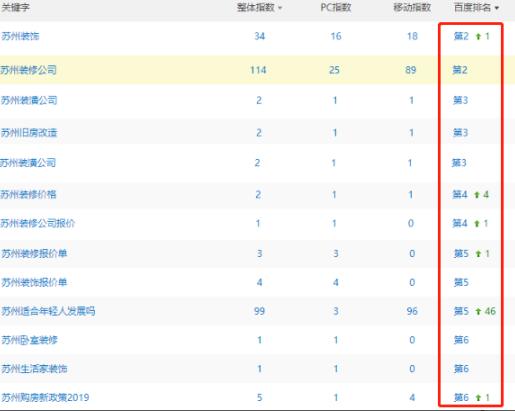
Task: Click overall index 114 for 苏州装修公司
Action: coord(258,70)
